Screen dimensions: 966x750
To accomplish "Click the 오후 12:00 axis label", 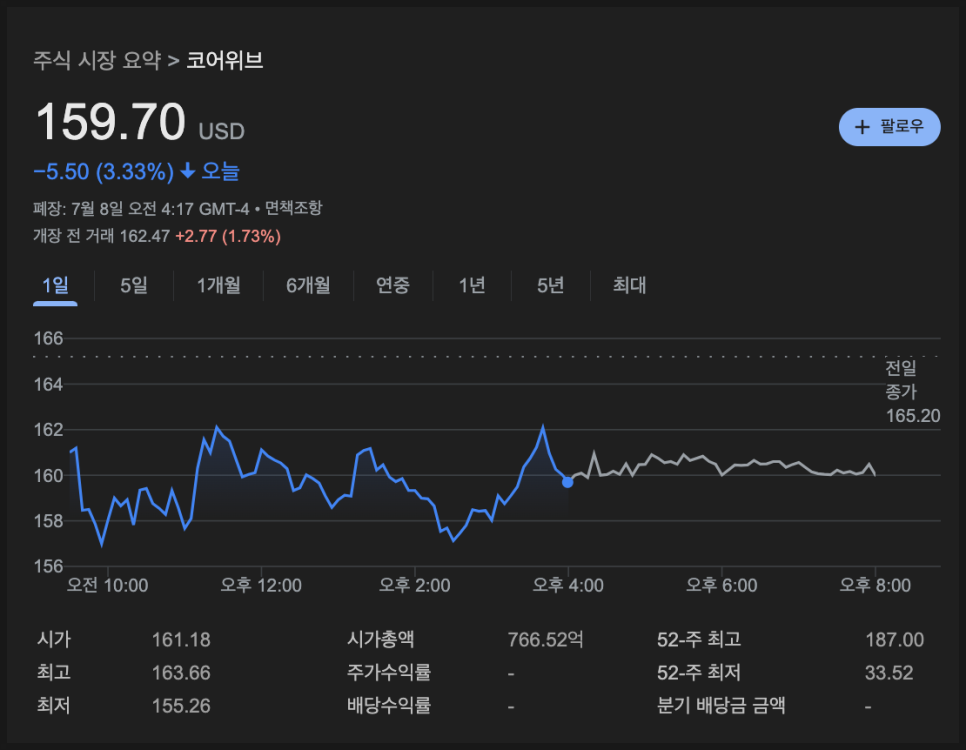I will [x=261, y=585].
